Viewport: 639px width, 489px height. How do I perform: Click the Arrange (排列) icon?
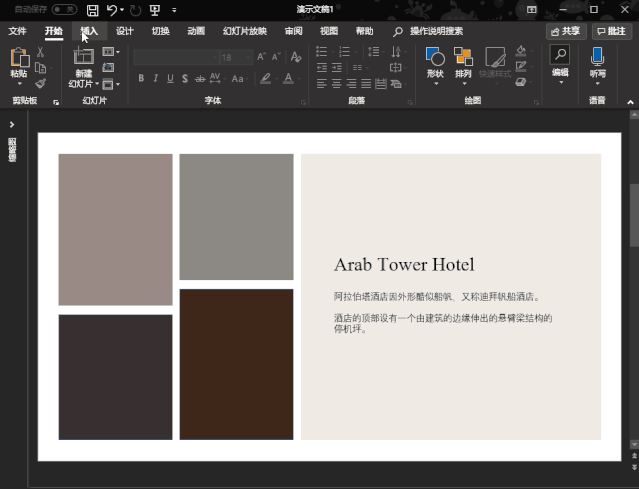pos(463,57)
